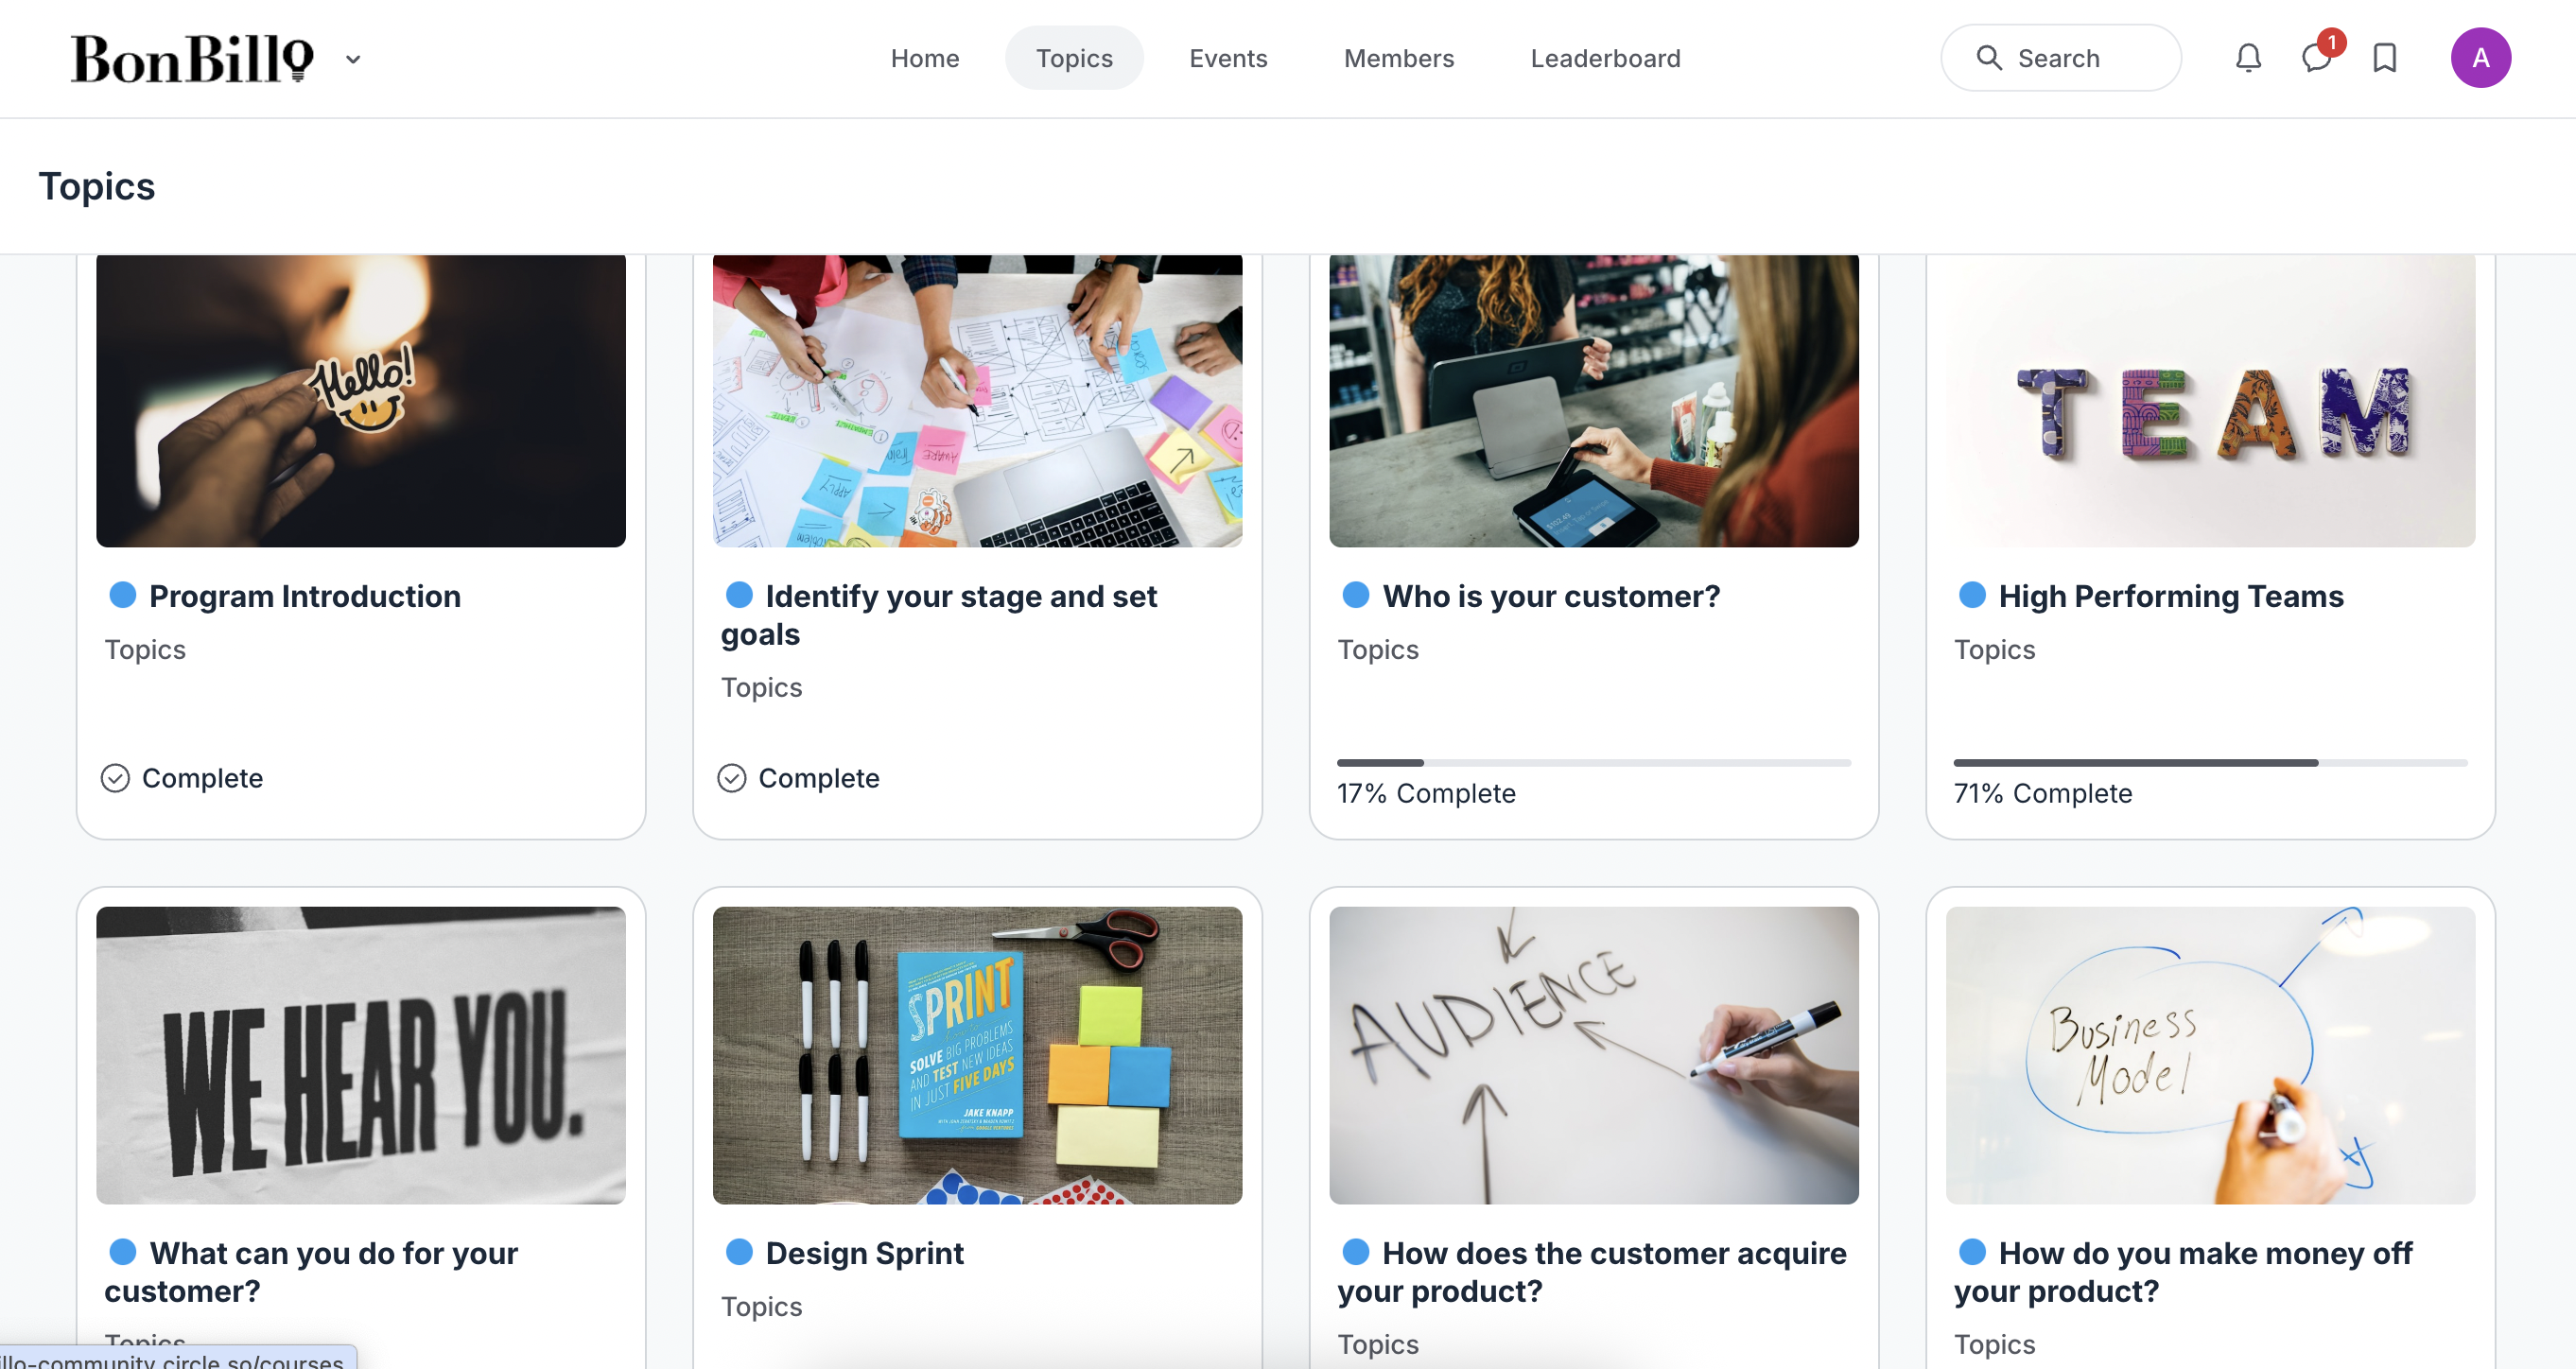Click the purple user avatar
Image resolution: width=2576 pixels, height=1369 pixels.
pyautogui.click(x=2480, y=58)
